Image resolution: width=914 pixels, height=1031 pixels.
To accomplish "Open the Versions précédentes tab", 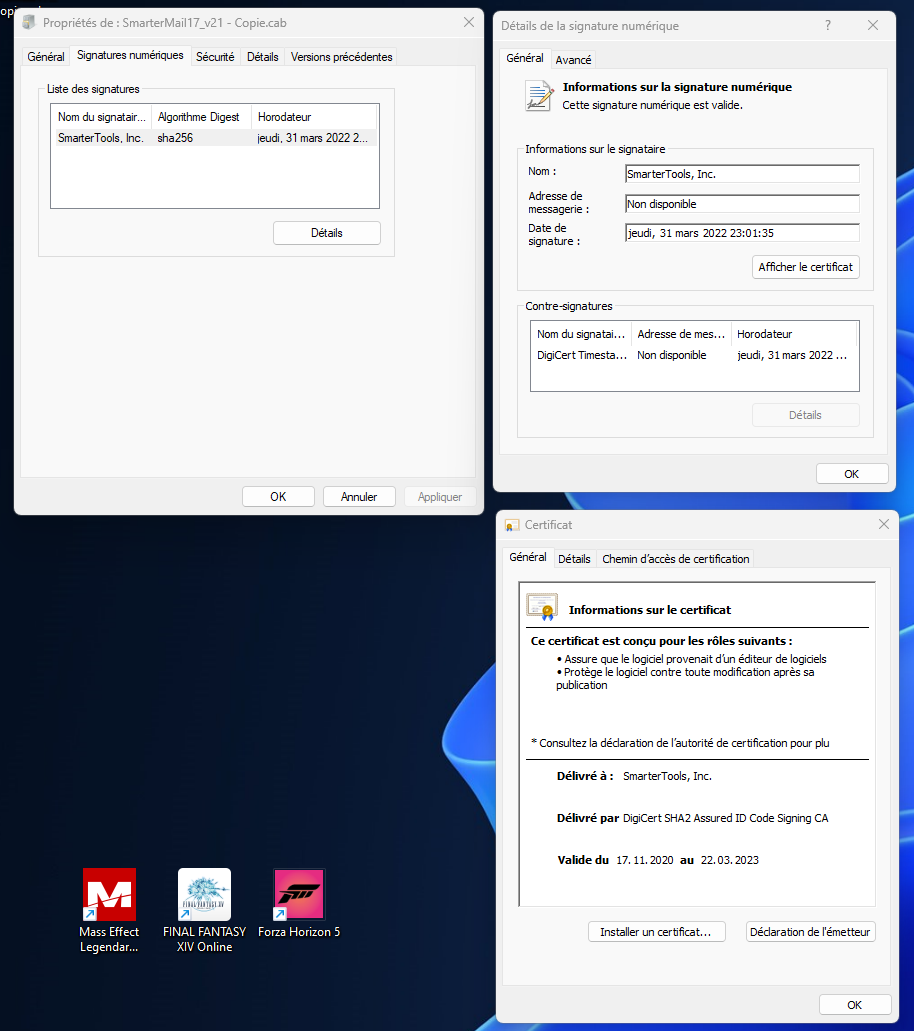I will (341, 57).
